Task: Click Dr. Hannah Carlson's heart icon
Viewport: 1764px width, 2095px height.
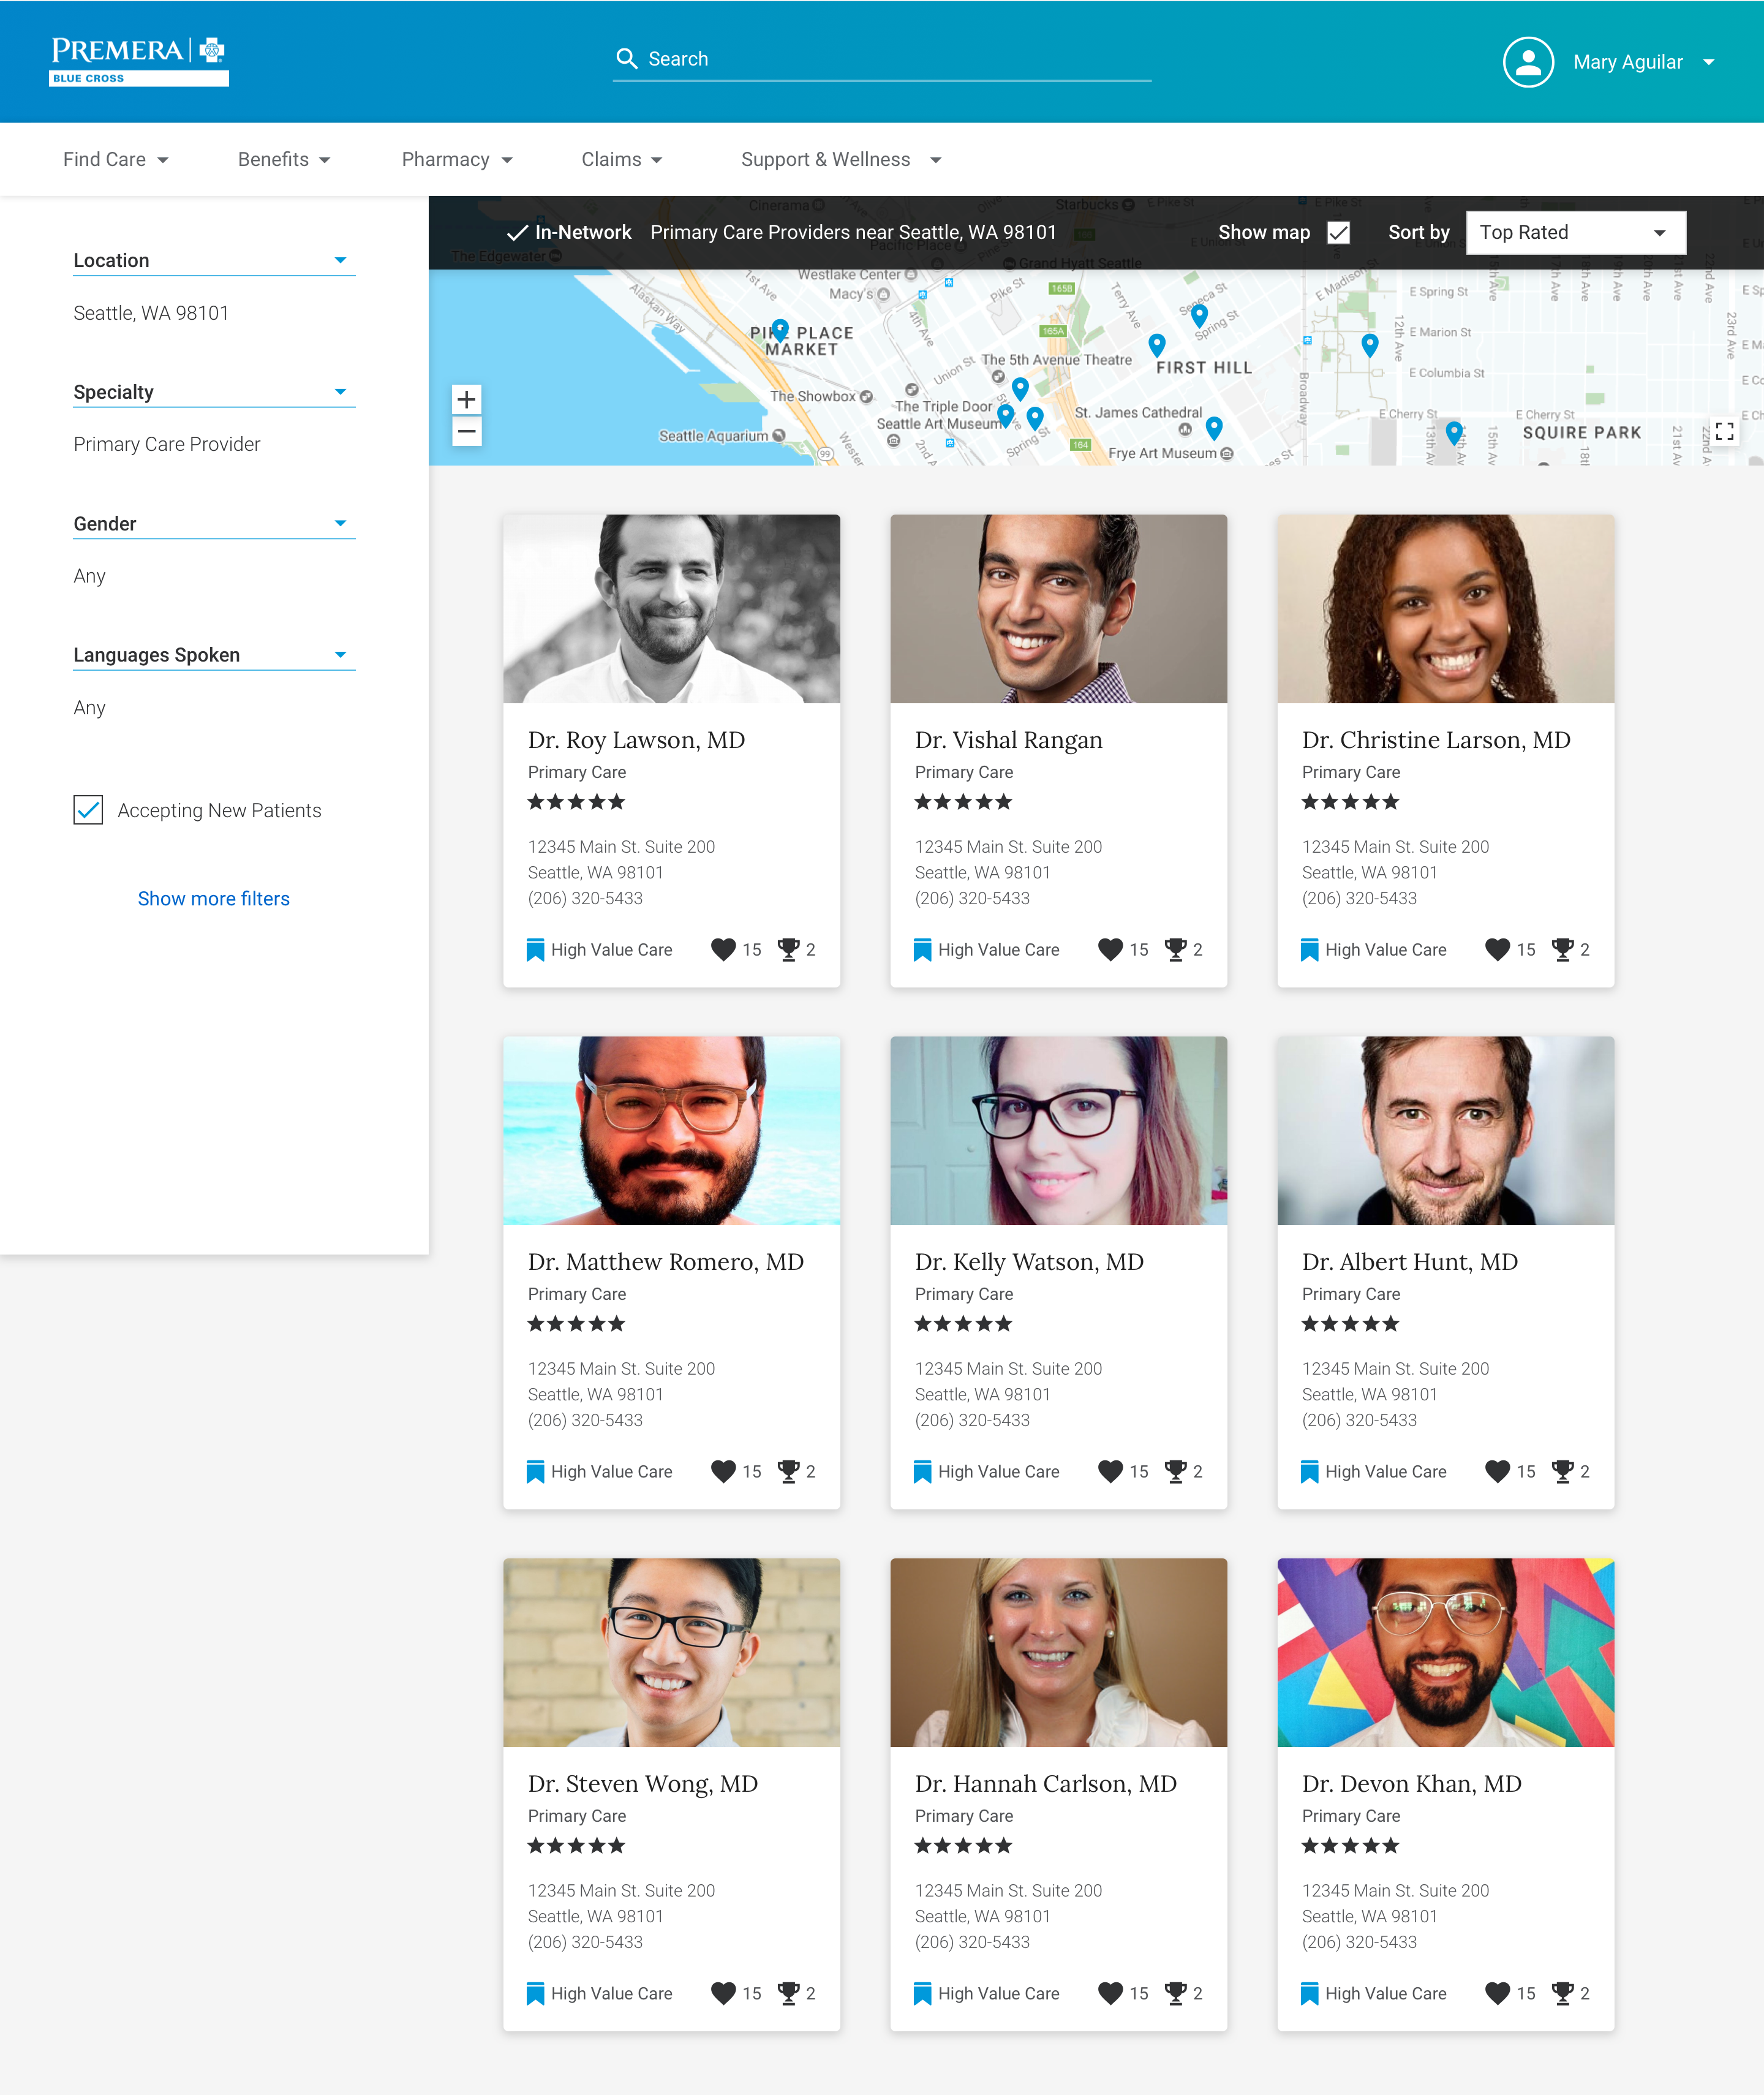Action: (1110, 1993)
